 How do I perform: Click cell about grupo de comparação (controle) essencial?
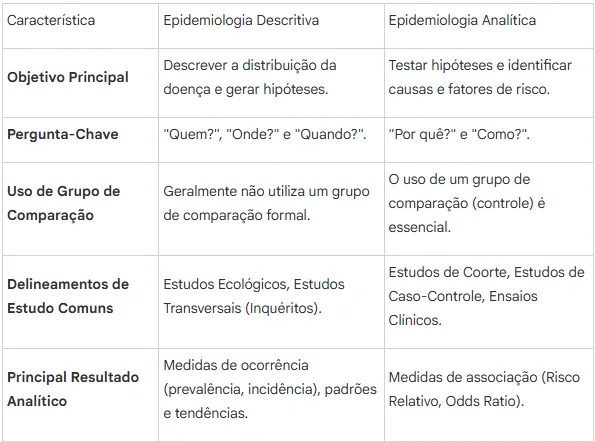pyautogui.click(x=488, y=209)
